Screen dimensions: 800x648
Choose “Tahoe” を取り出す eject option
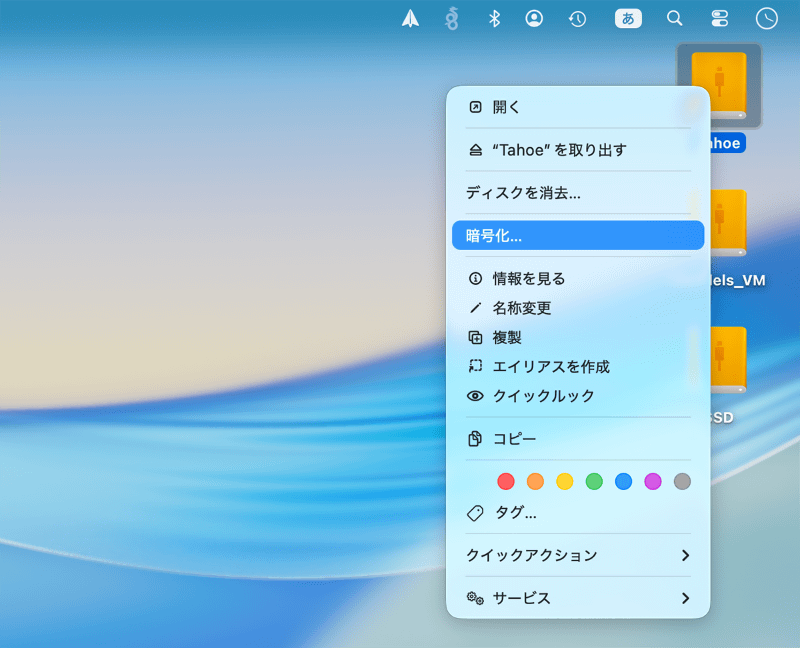578,150
